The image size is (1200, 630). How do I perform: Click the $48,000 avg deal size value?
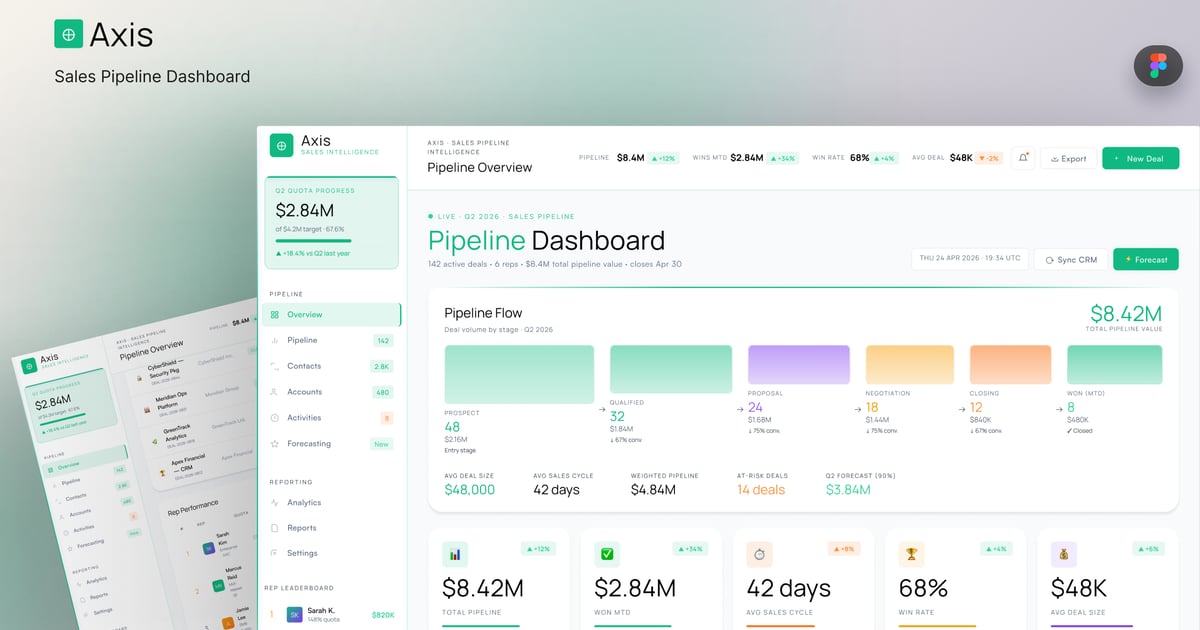coord(470,490)
